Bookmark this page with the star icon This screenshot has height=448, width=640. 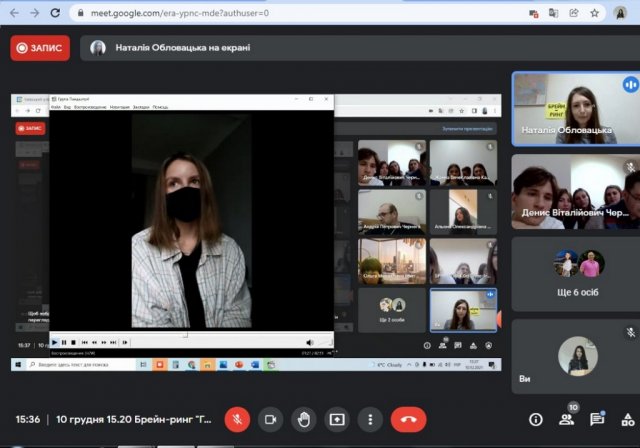tap(595, 13)
